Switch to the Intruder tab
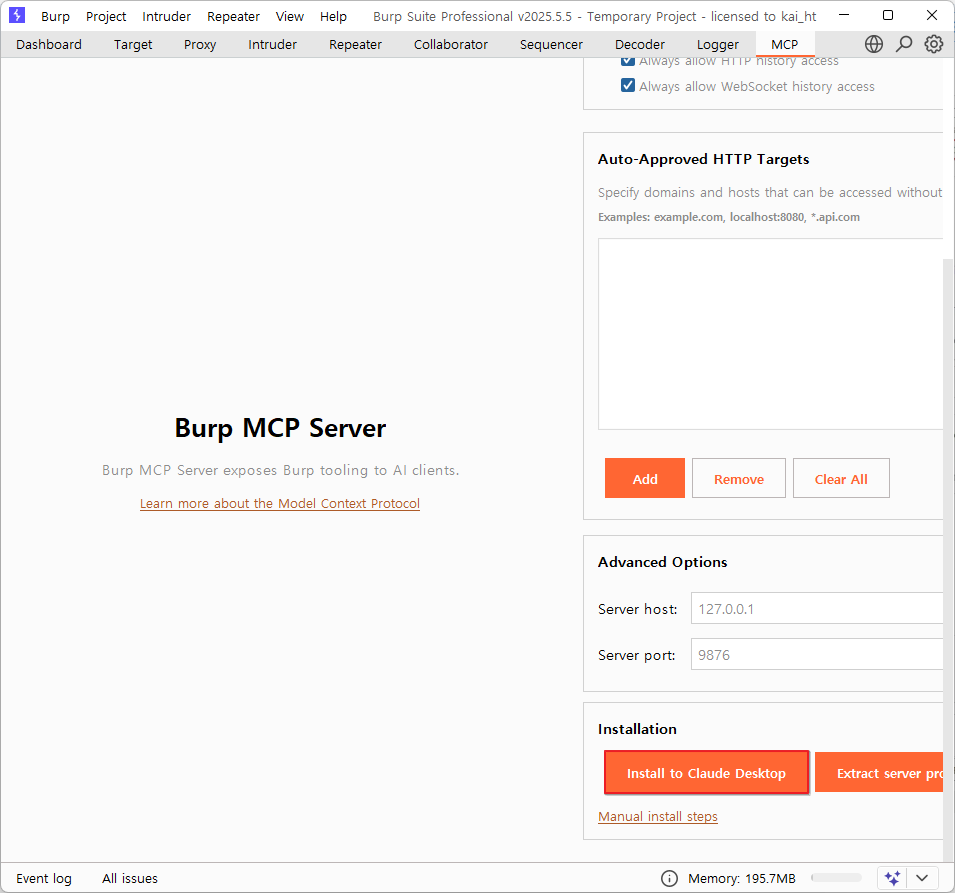955x893 pixels. (272, 44)
